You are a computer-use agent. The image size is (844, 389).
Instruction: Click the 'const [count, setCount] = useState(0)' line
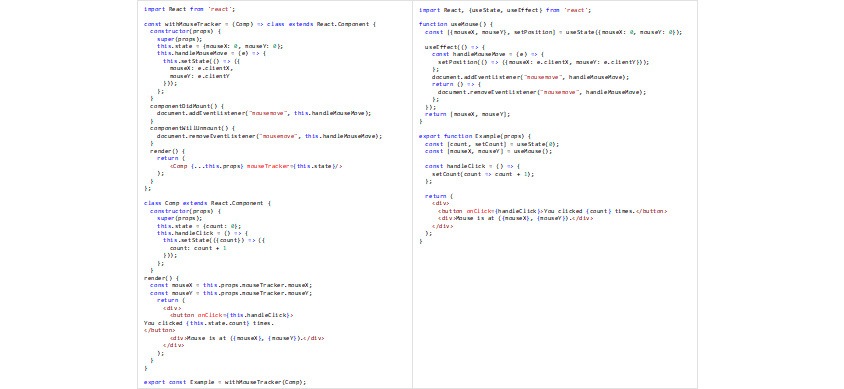492,144
